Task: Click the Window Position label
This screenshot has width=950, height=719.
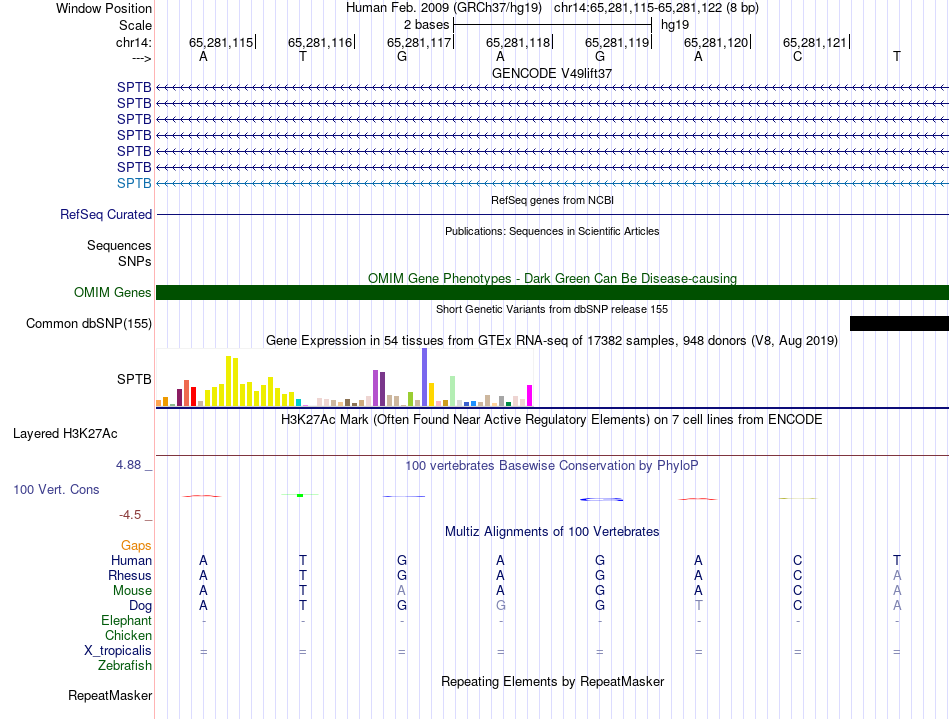Action: pos(104,8)
